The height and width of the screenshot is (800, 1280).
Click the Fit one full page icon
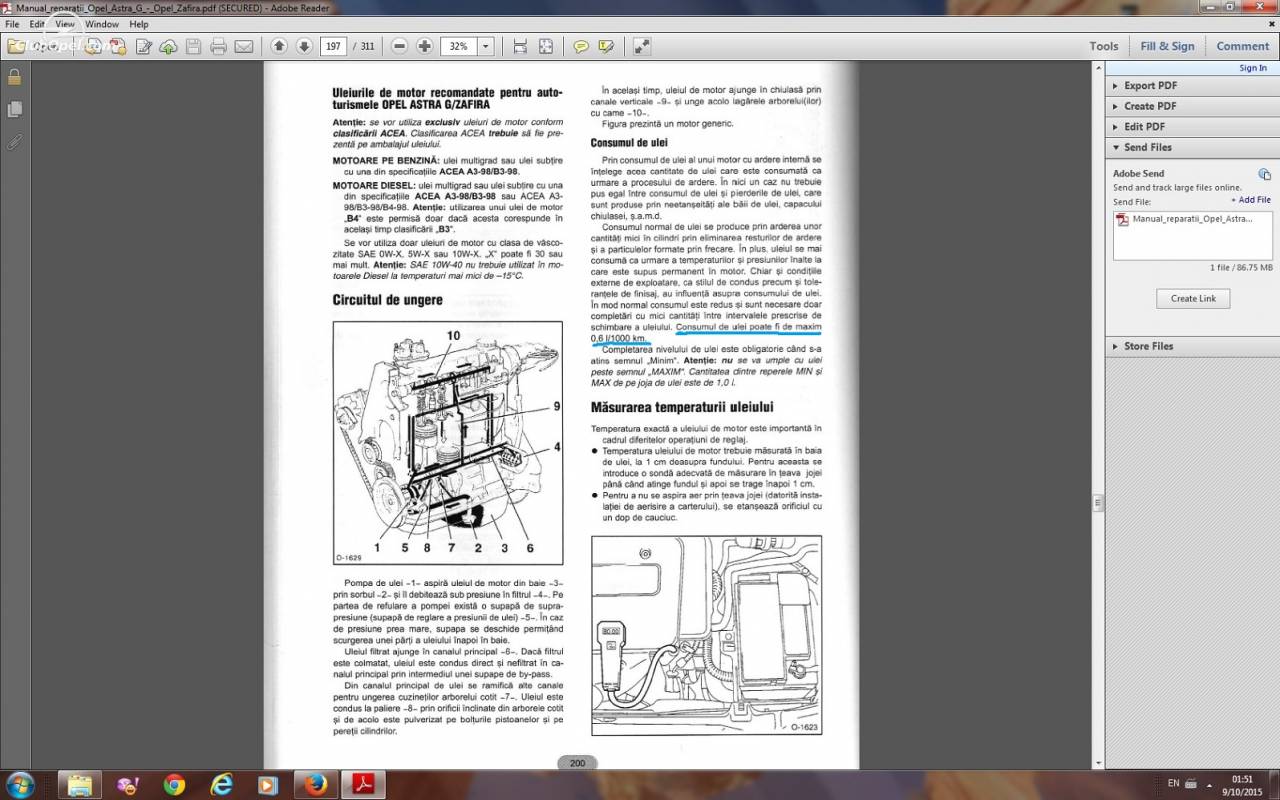click(545, 46)
